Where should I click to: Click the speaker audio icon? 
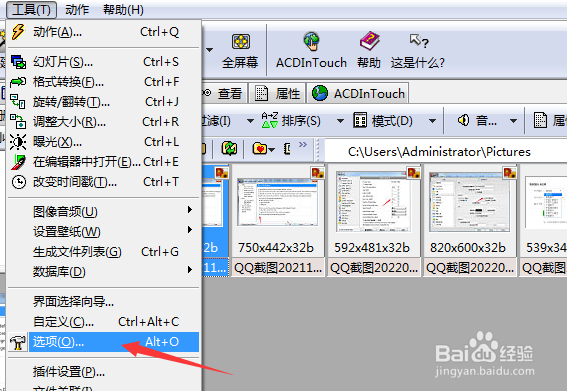[x=463, y=120]
